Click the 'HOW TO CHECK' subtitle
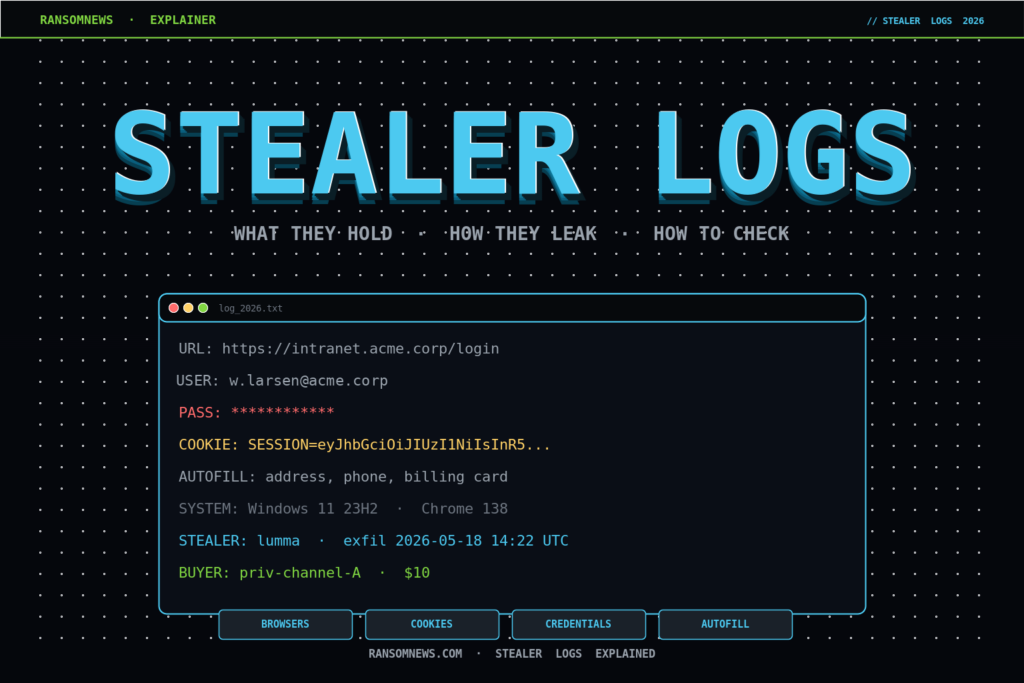This screenshot has width=1024, height=683. tap(721, 234)
